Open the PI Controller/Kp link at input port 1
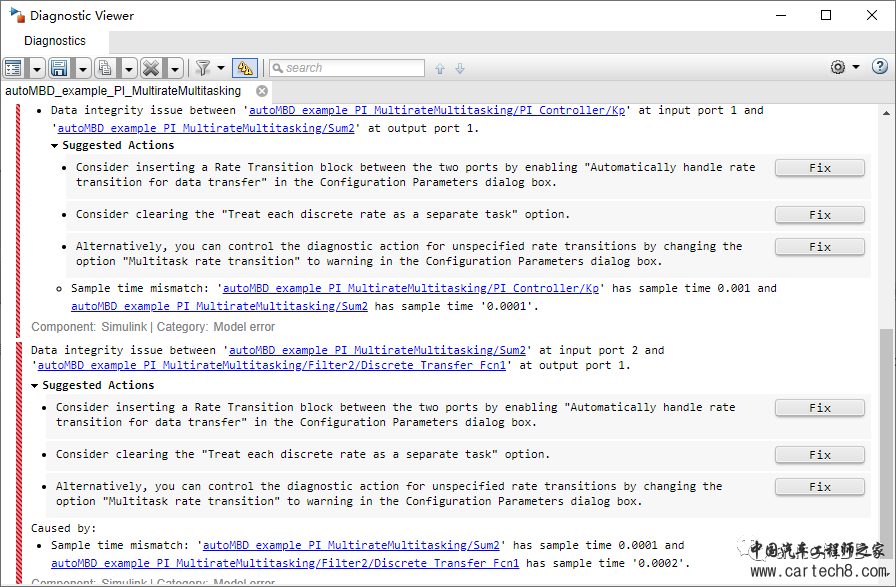Image resolution: width=896 pixels, height=587 pixels. pyautogui.click(x=437, y=110)
